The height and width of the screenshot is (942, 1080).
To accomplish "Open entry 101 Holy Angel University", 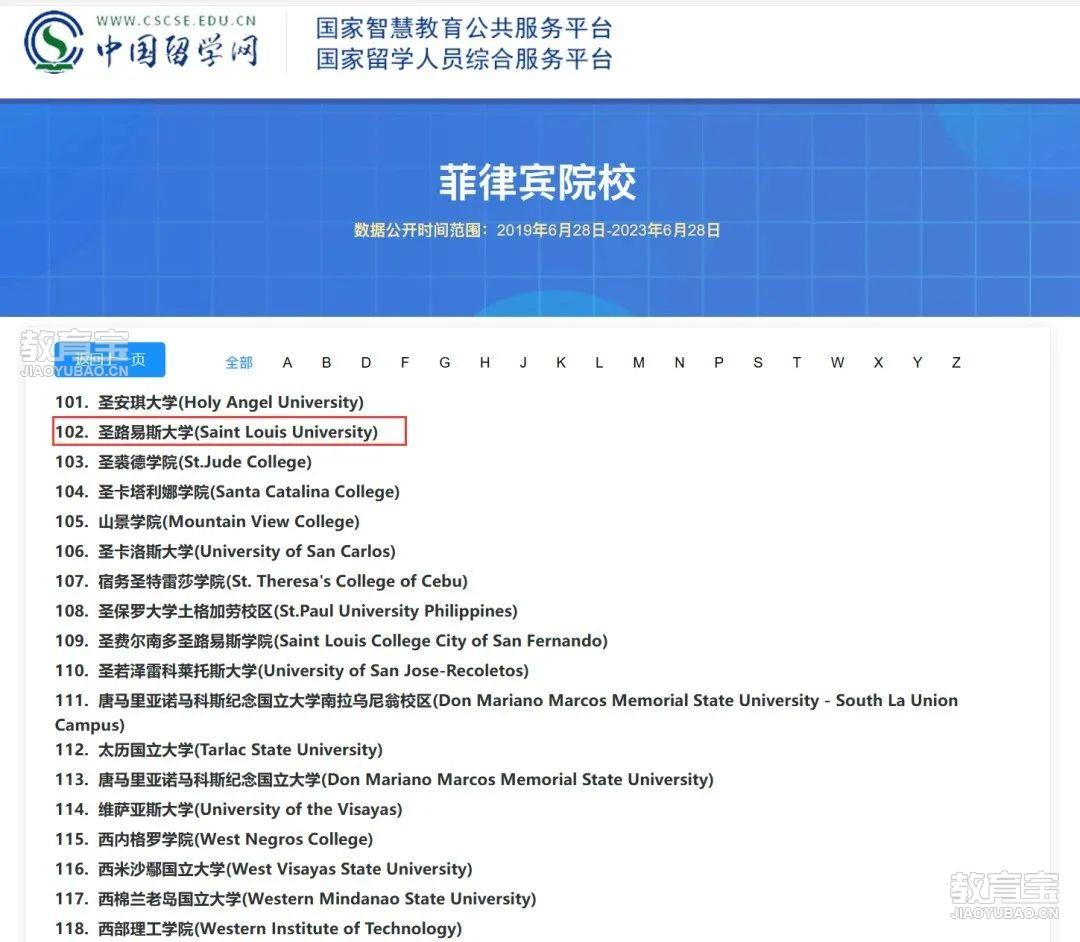I will tap(209, 402).
